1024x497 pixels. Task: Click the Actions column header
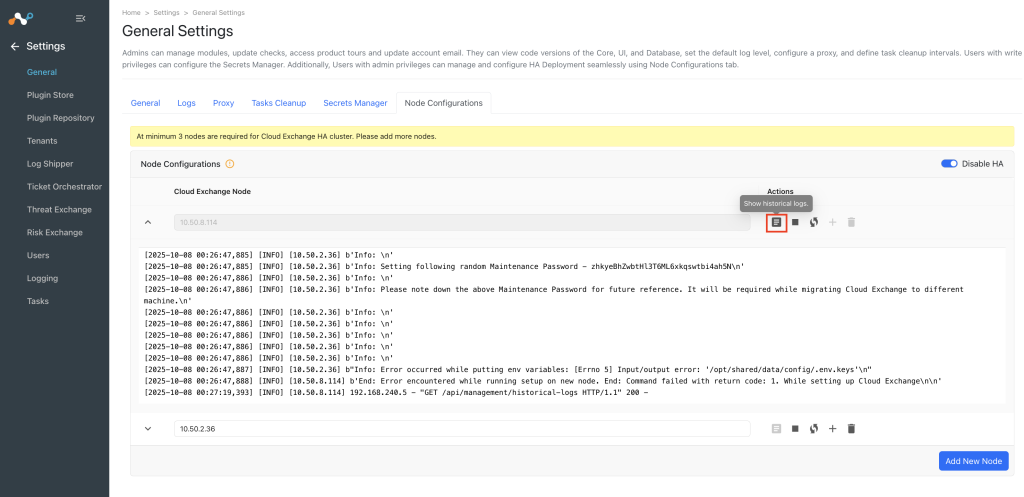pyautogui.click(x=780, y=191)
